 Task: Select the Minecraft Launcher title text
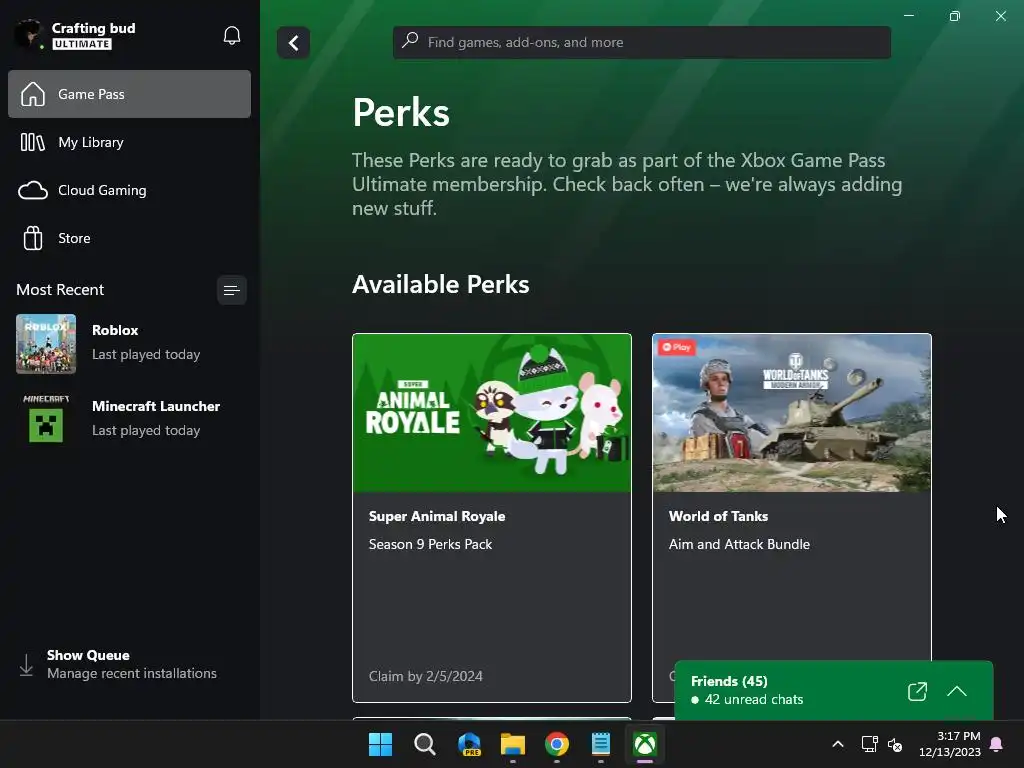156,406
